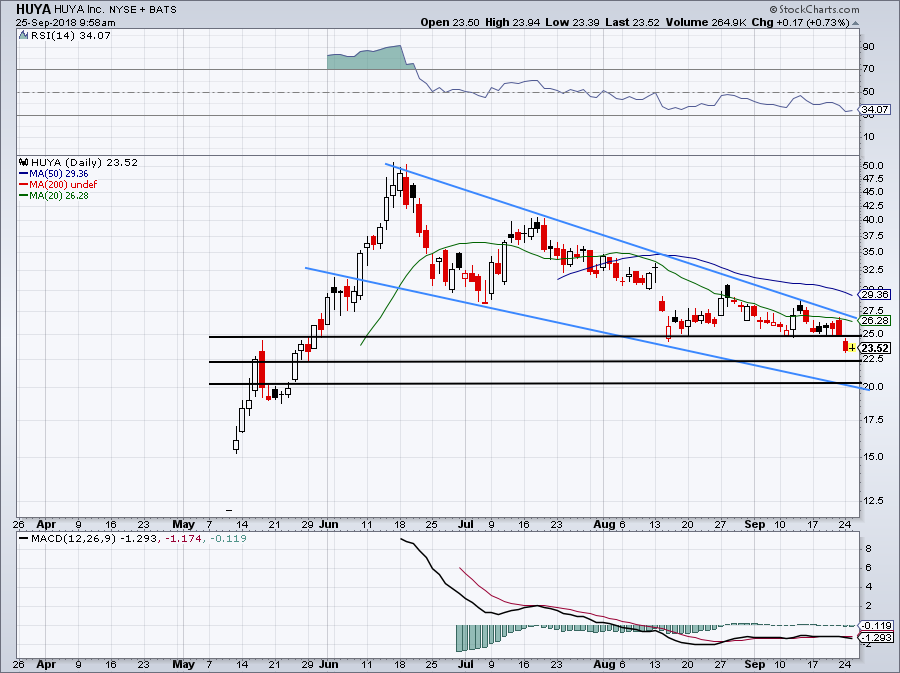Click the 29.36 MA(50) price tag
900x673 pixels.
point(875,294)
